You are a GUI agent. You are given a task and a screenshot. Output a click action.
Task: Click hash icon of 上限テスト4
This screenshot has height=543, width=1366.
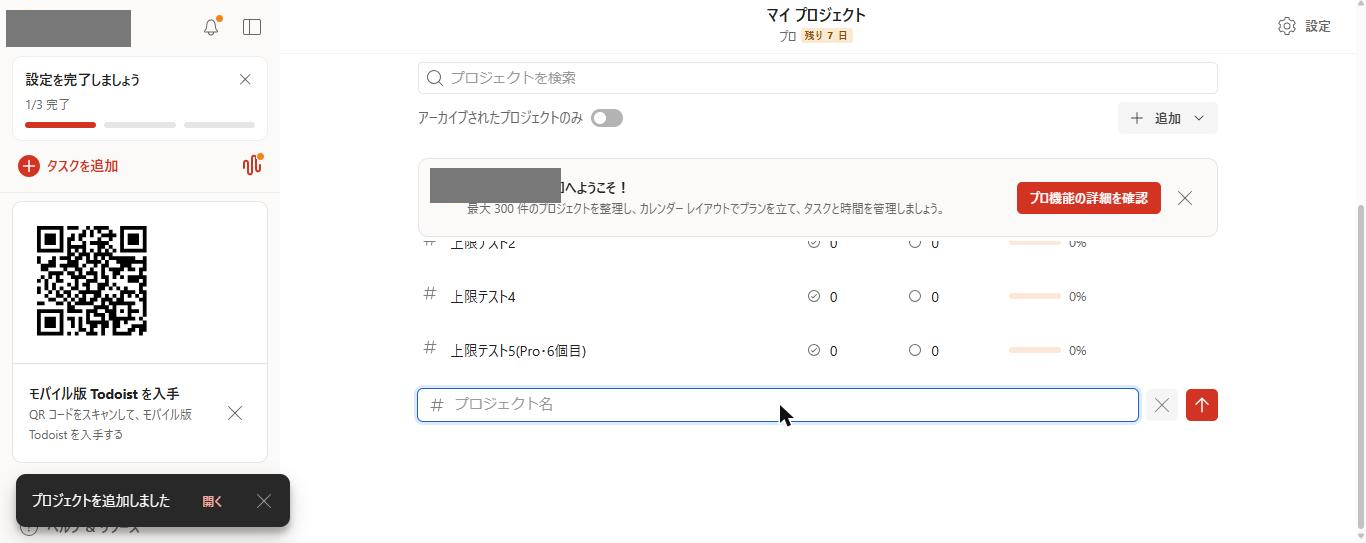430,294
